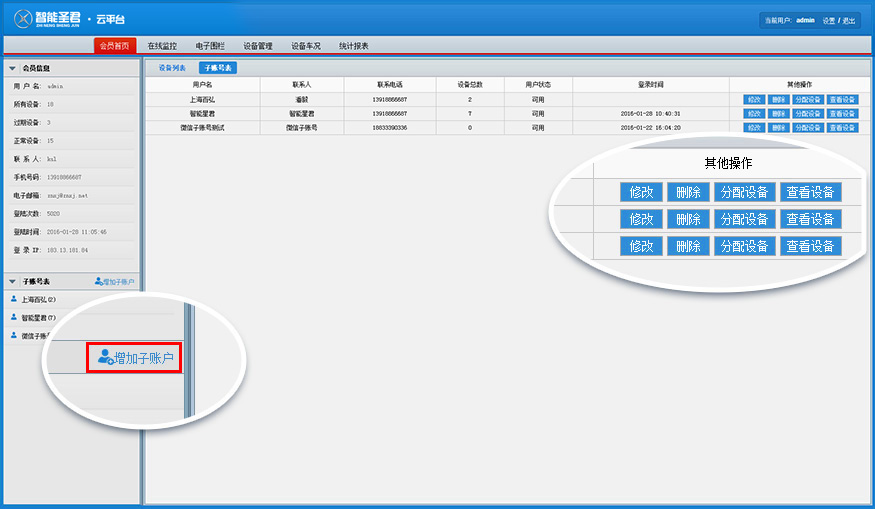Open the 电子围栏 menu

[210, 46]
